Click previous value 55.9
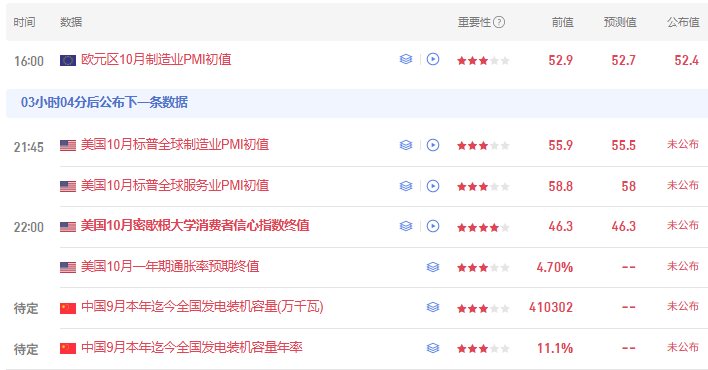 coord(561,145)
